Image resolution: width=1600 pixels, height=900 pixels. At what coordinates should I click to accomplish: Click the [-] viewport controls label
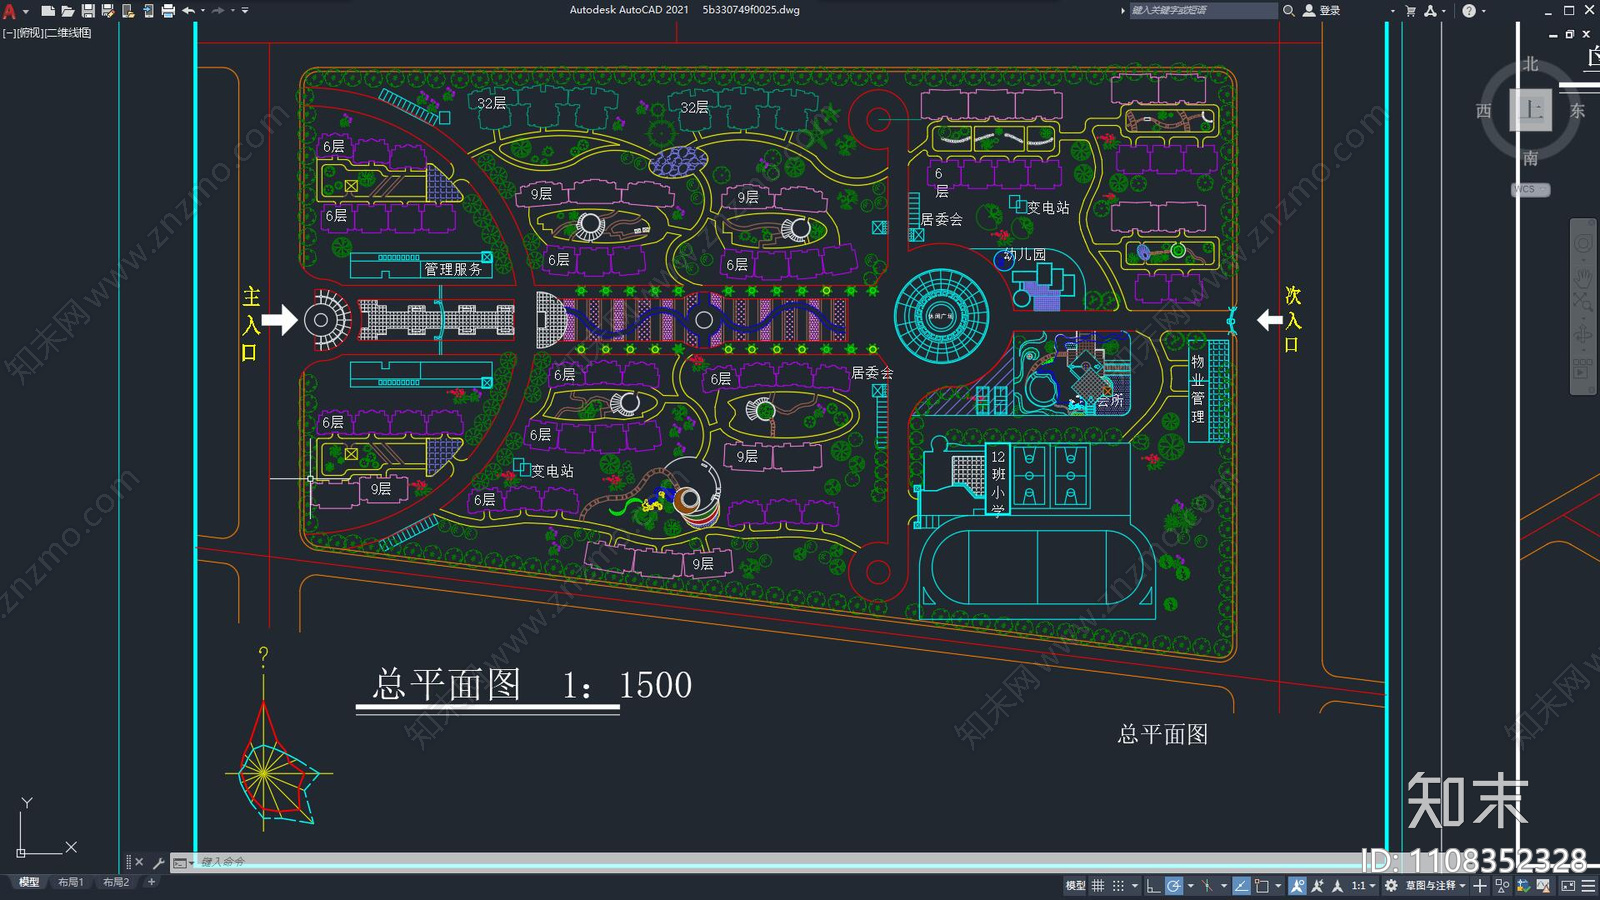point(8,33)
